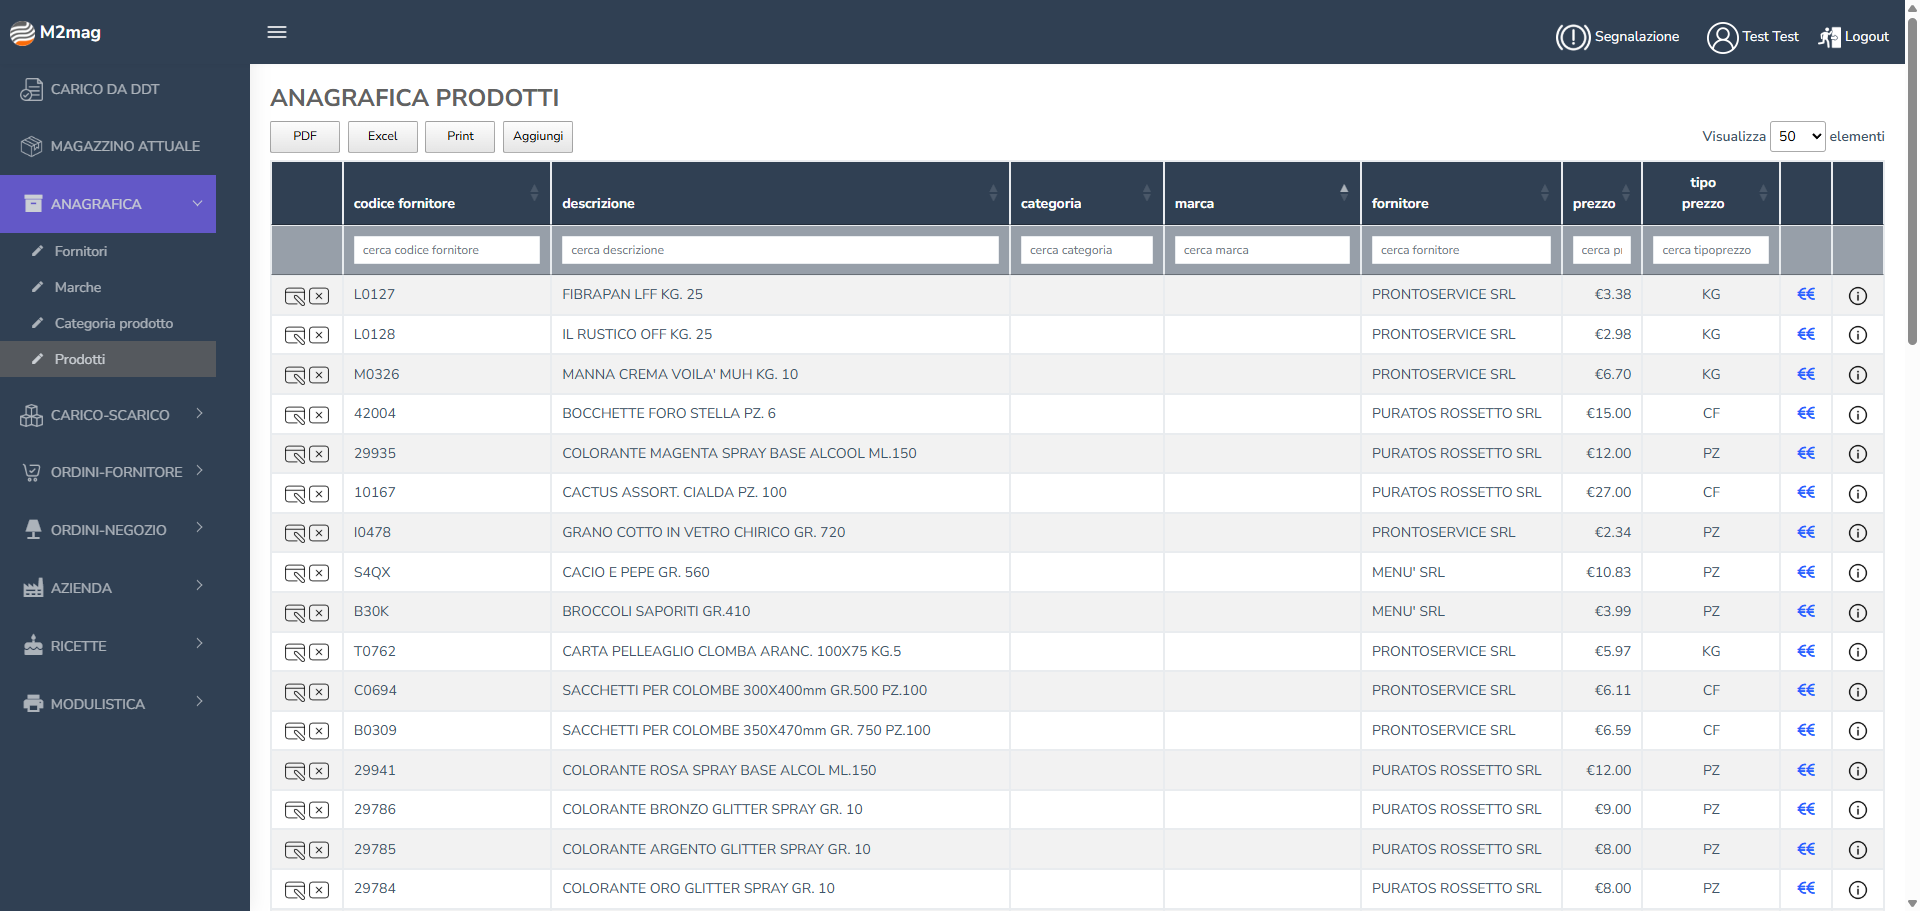Sort table by fornitore column
The height and width of the screenshot is (911, 1920).
click(1461, 194)
